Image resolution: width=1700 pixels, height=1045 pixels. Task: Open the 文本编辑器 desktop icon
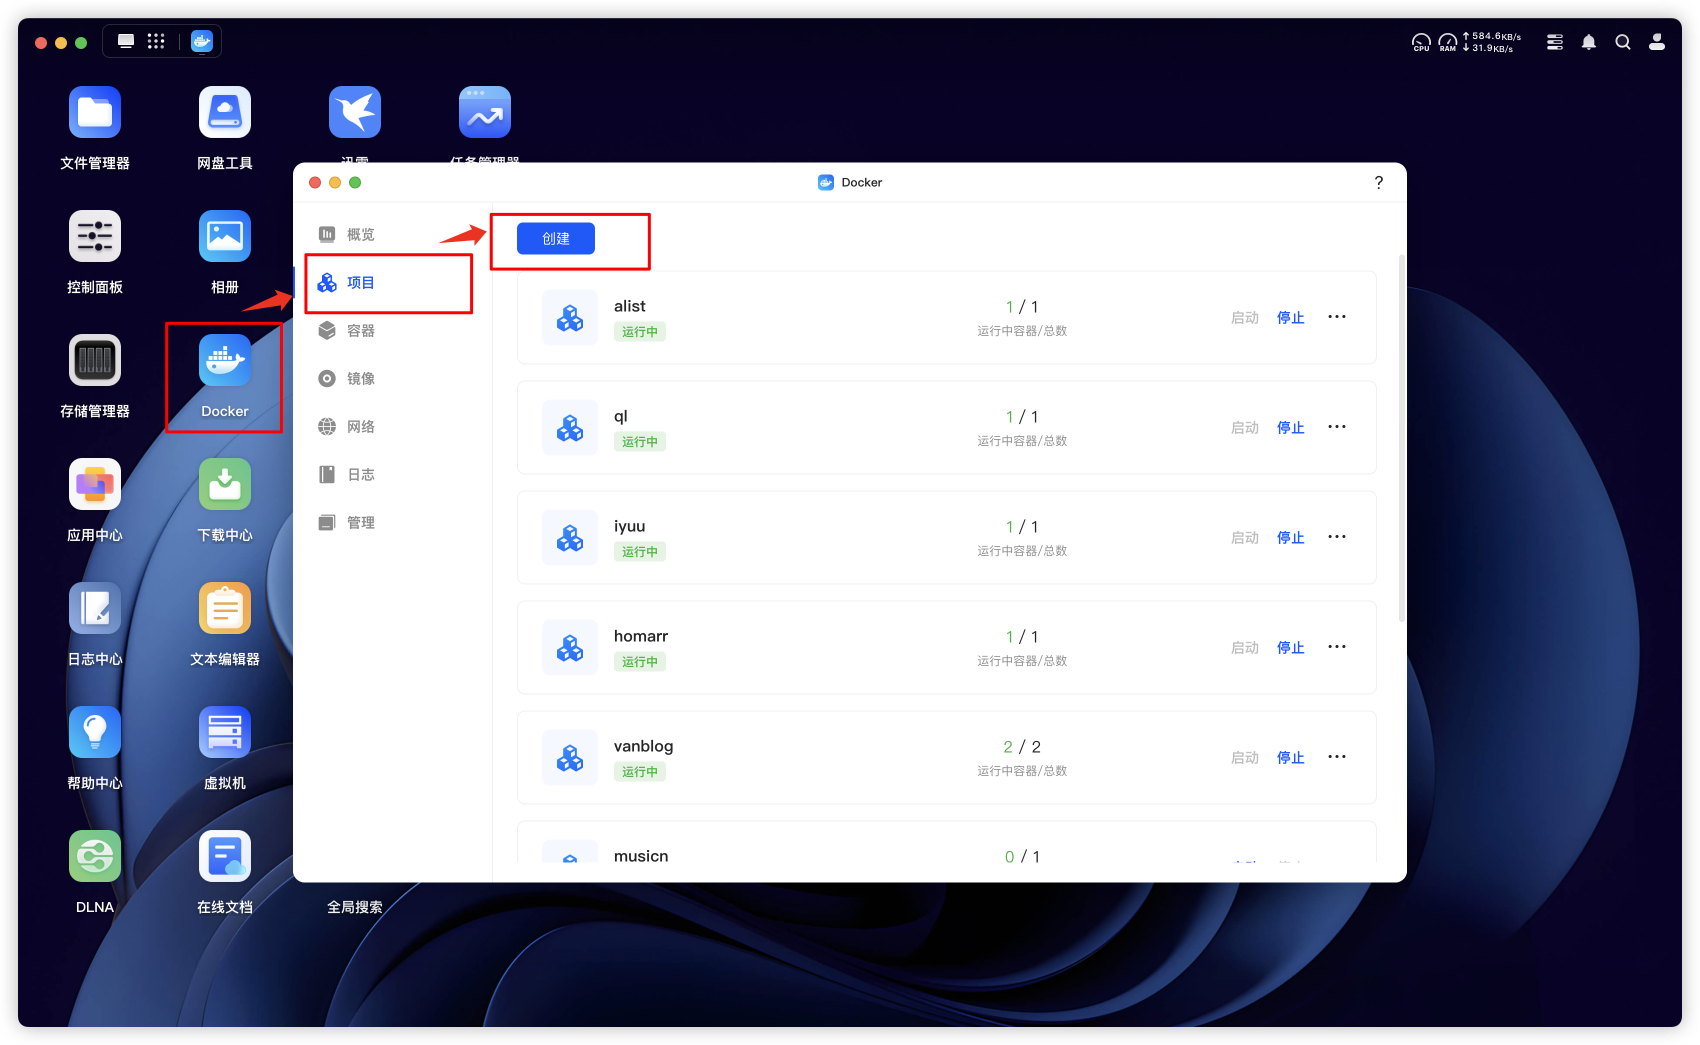225,608
